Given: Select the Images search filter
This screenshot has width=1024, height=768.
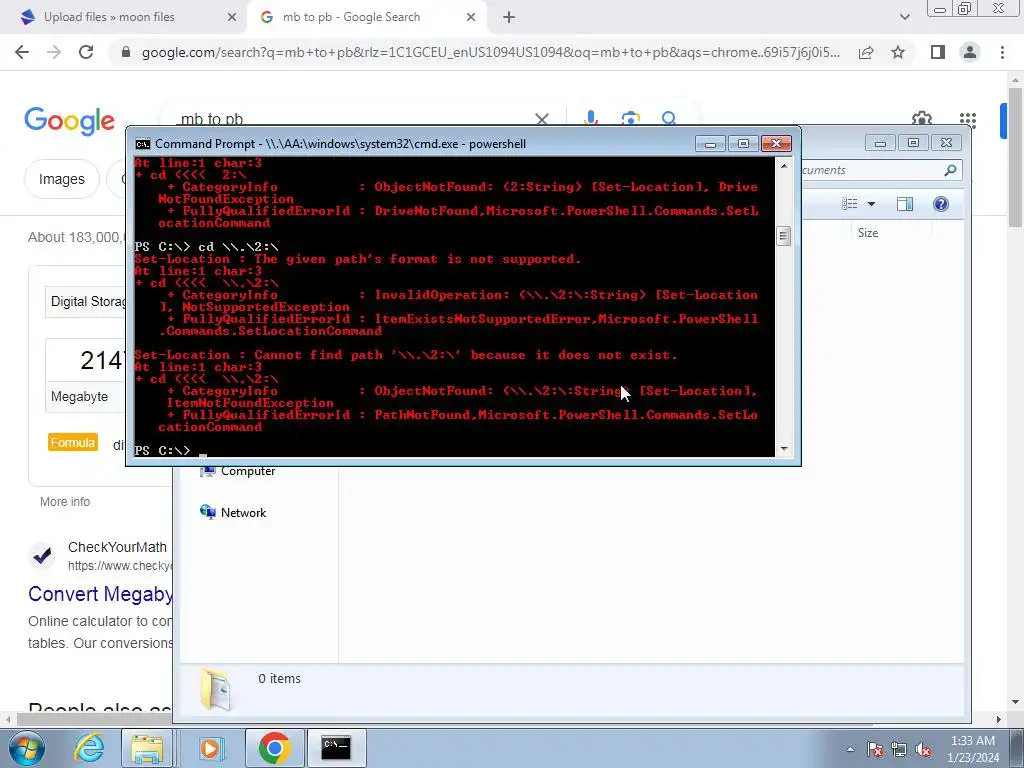Looking at the screenshot, I should tap(61, 179).
